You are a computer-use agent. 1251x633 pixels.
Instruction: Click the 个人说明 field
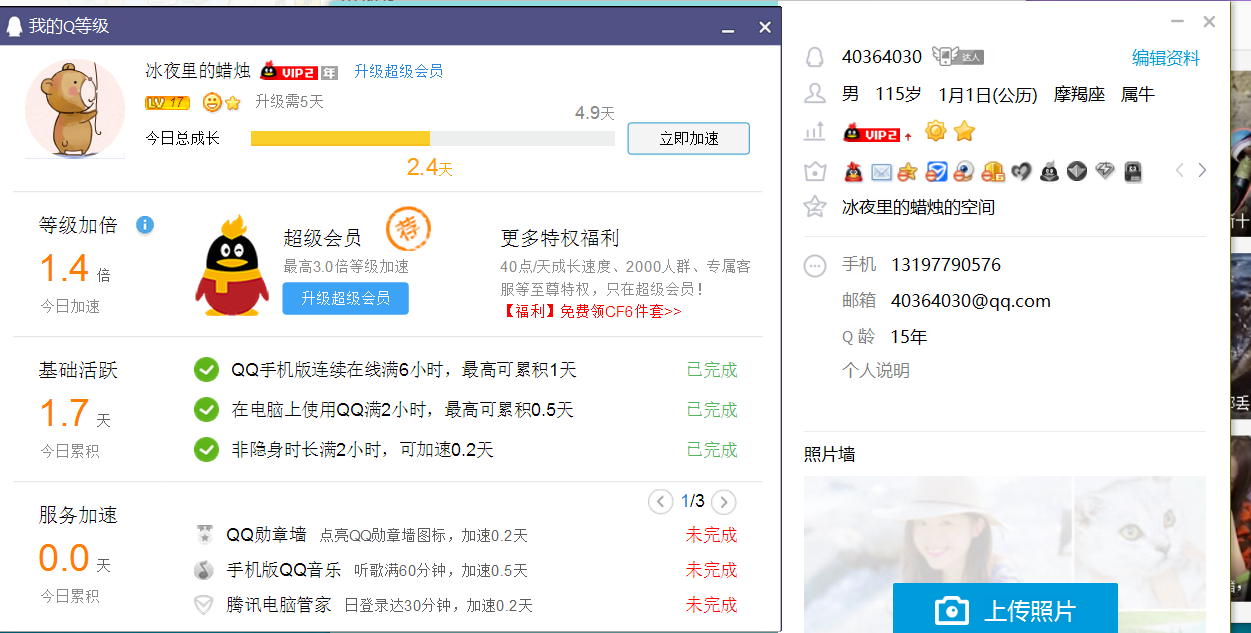(x=876, y=371)
